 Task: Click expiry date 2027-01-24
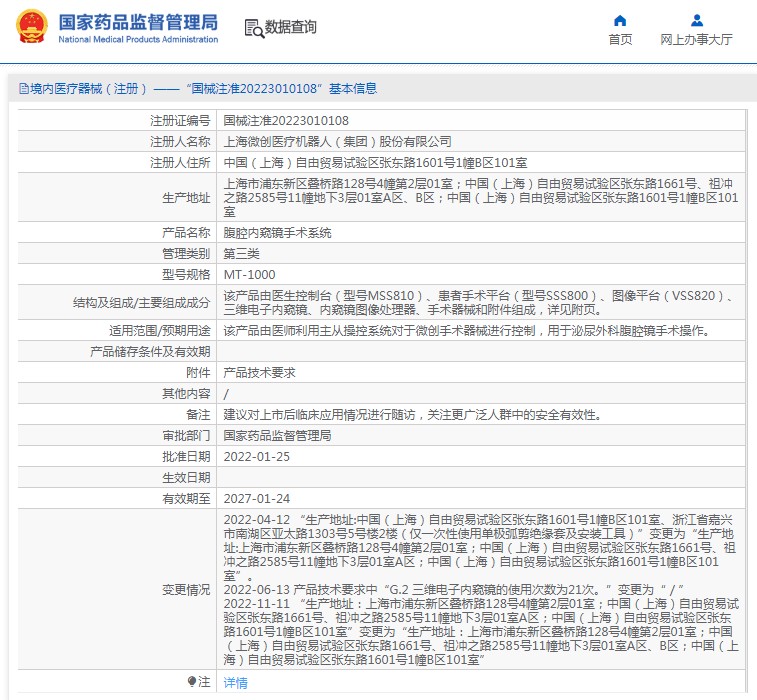[256, 498]
